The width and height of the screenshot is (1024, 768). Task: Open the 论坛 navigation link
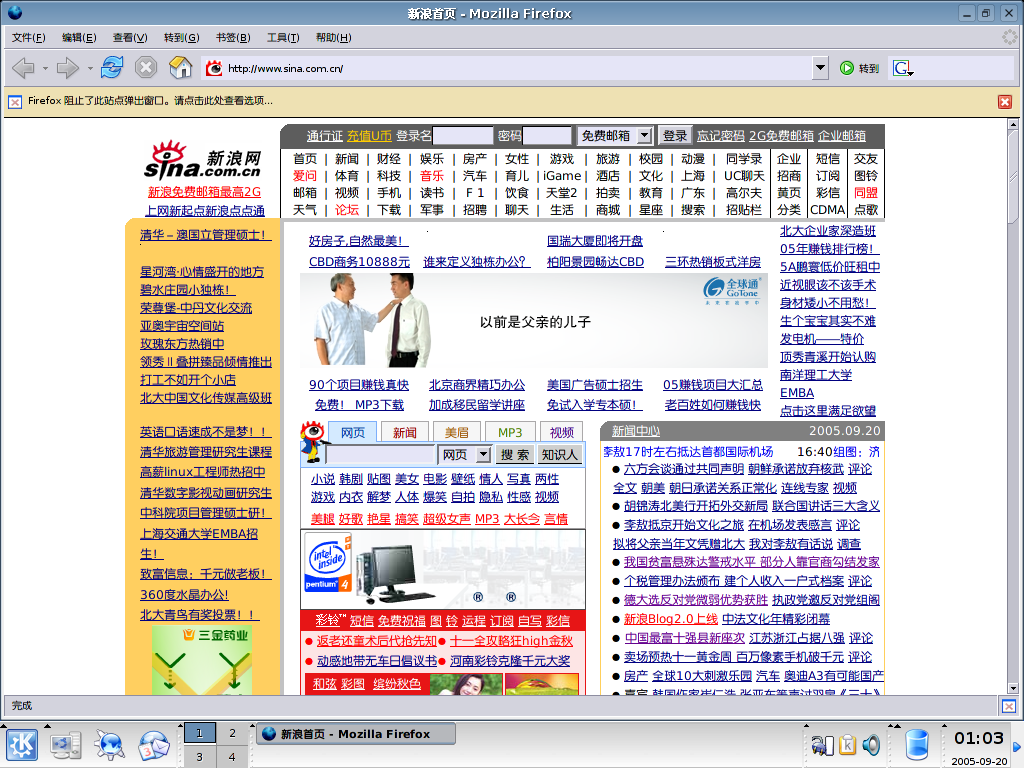click(347, 210)
